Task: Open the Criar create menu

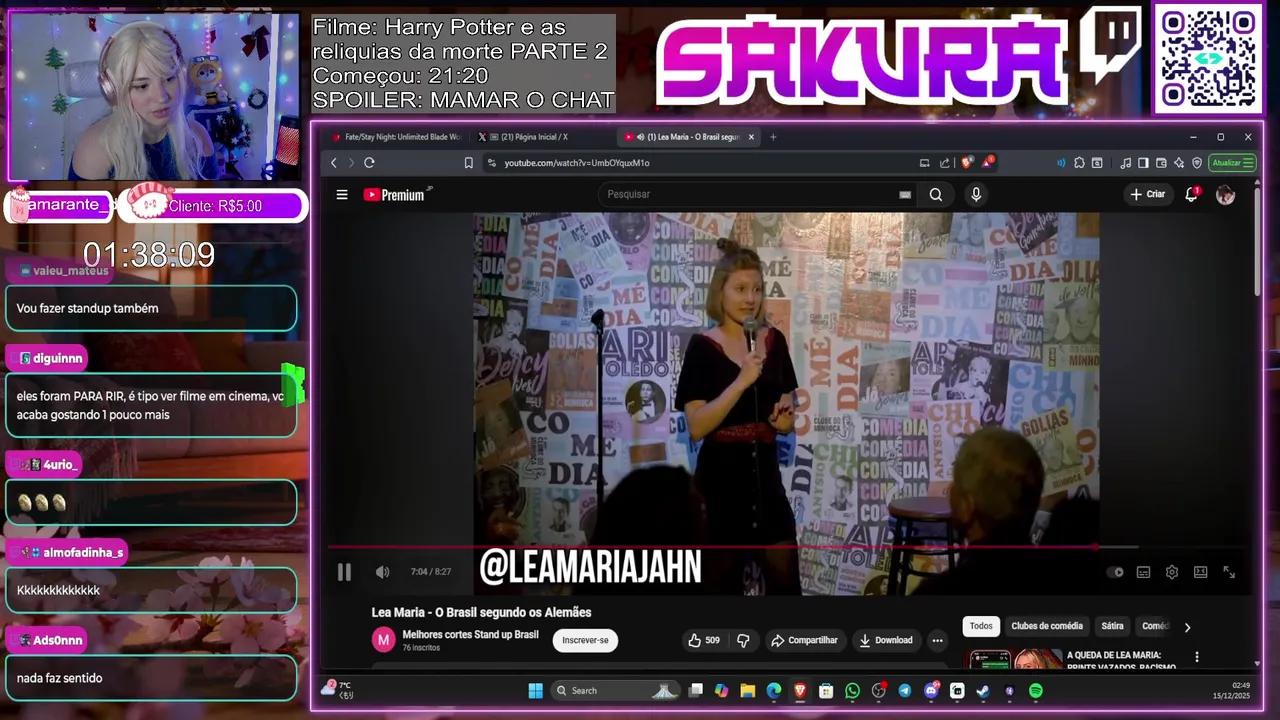Action: (1147, 194)
